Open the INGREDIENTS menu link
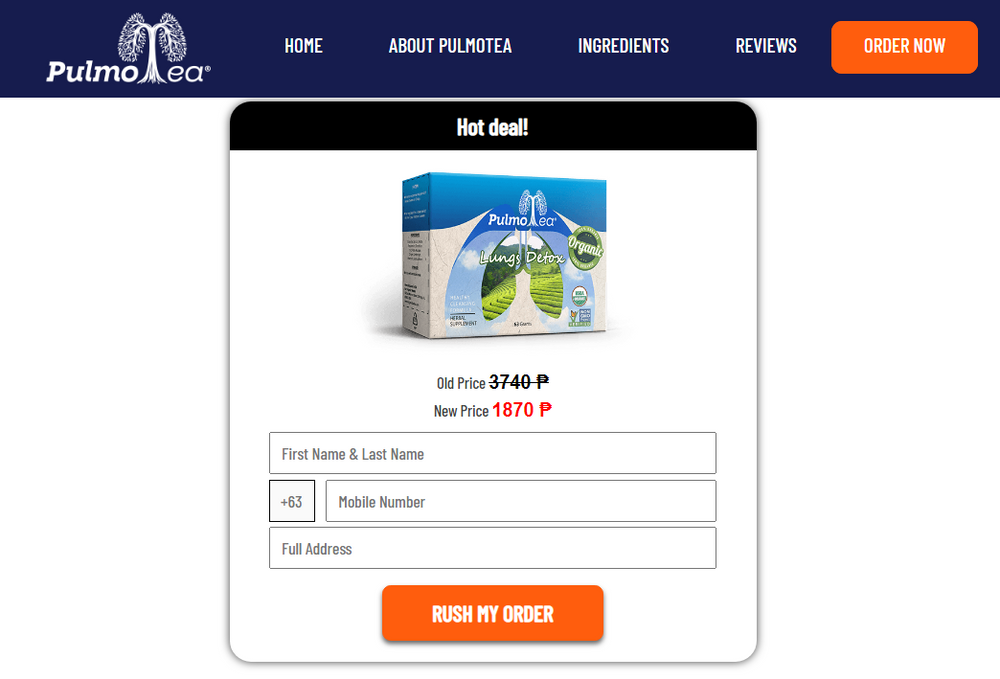Viewport: 1000px width, 679px height. 623,46
